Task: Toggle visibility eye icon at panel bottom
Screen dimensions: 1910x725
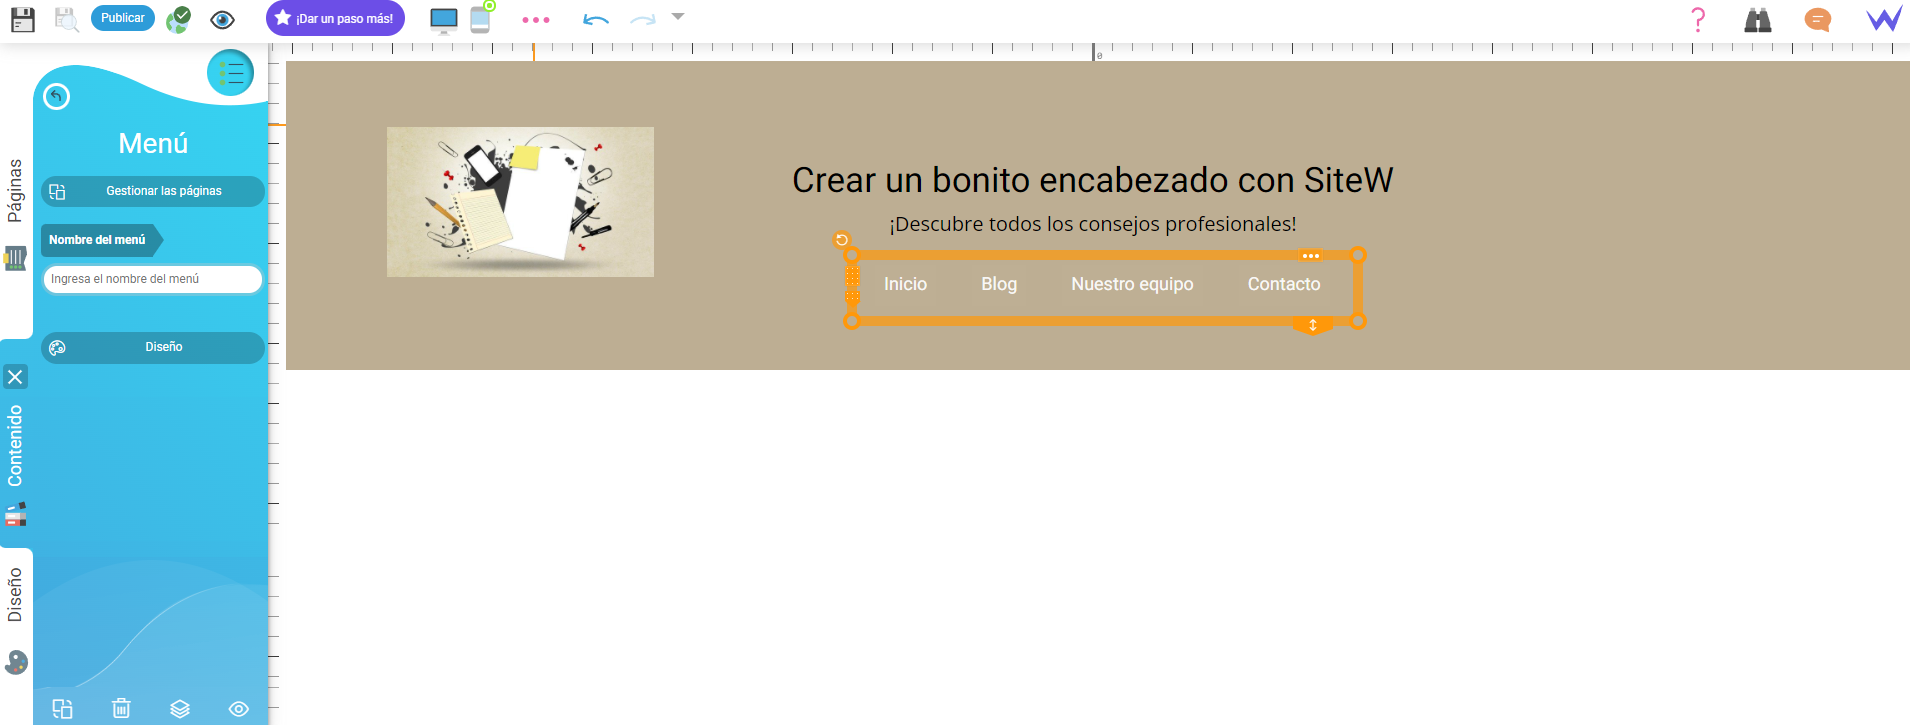Action: [239, 708]
